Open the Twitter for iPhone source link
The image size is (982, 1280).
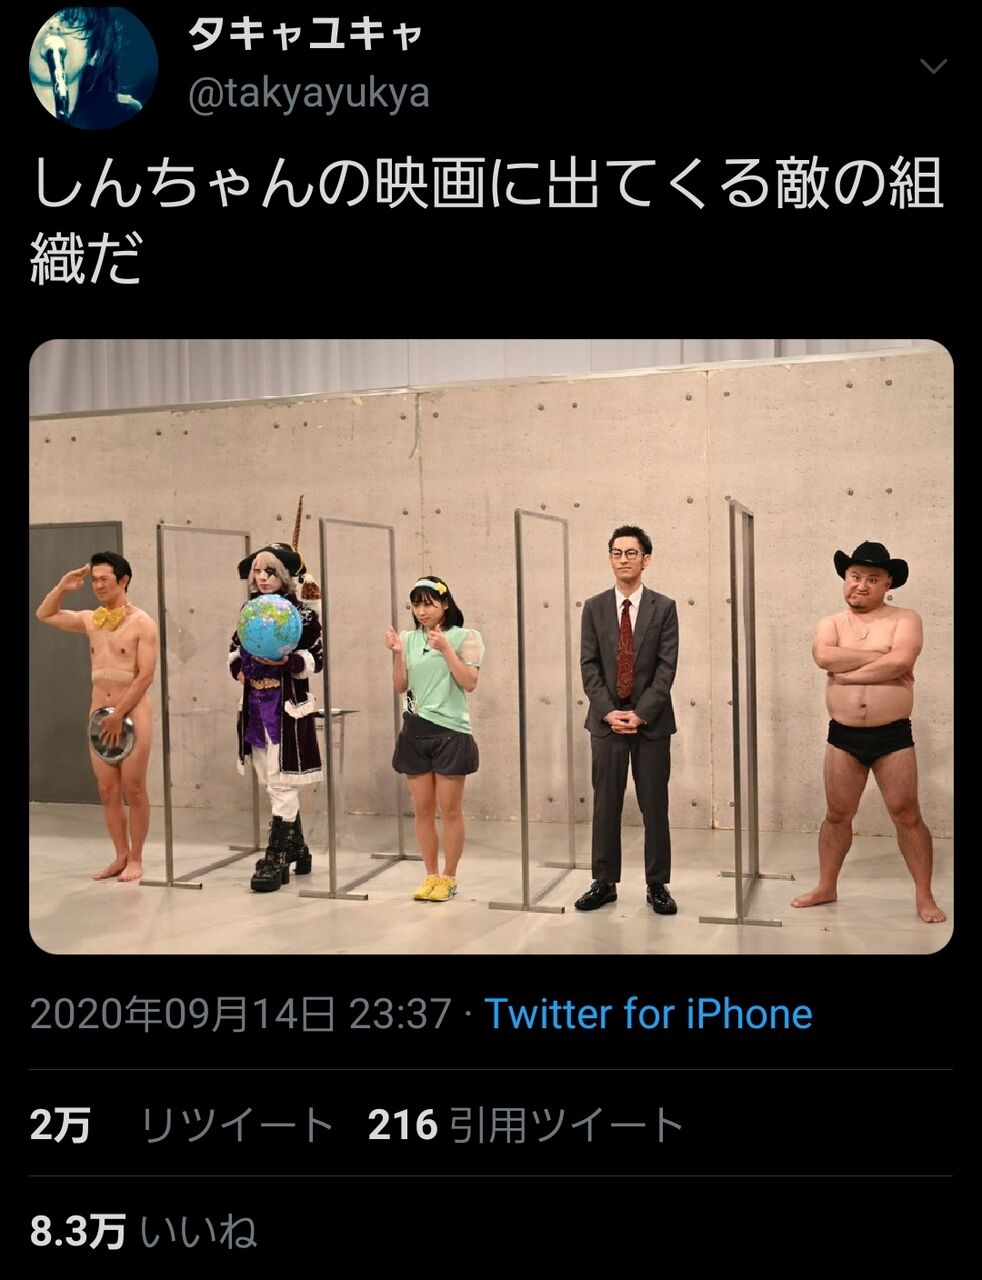point(648,1014)
